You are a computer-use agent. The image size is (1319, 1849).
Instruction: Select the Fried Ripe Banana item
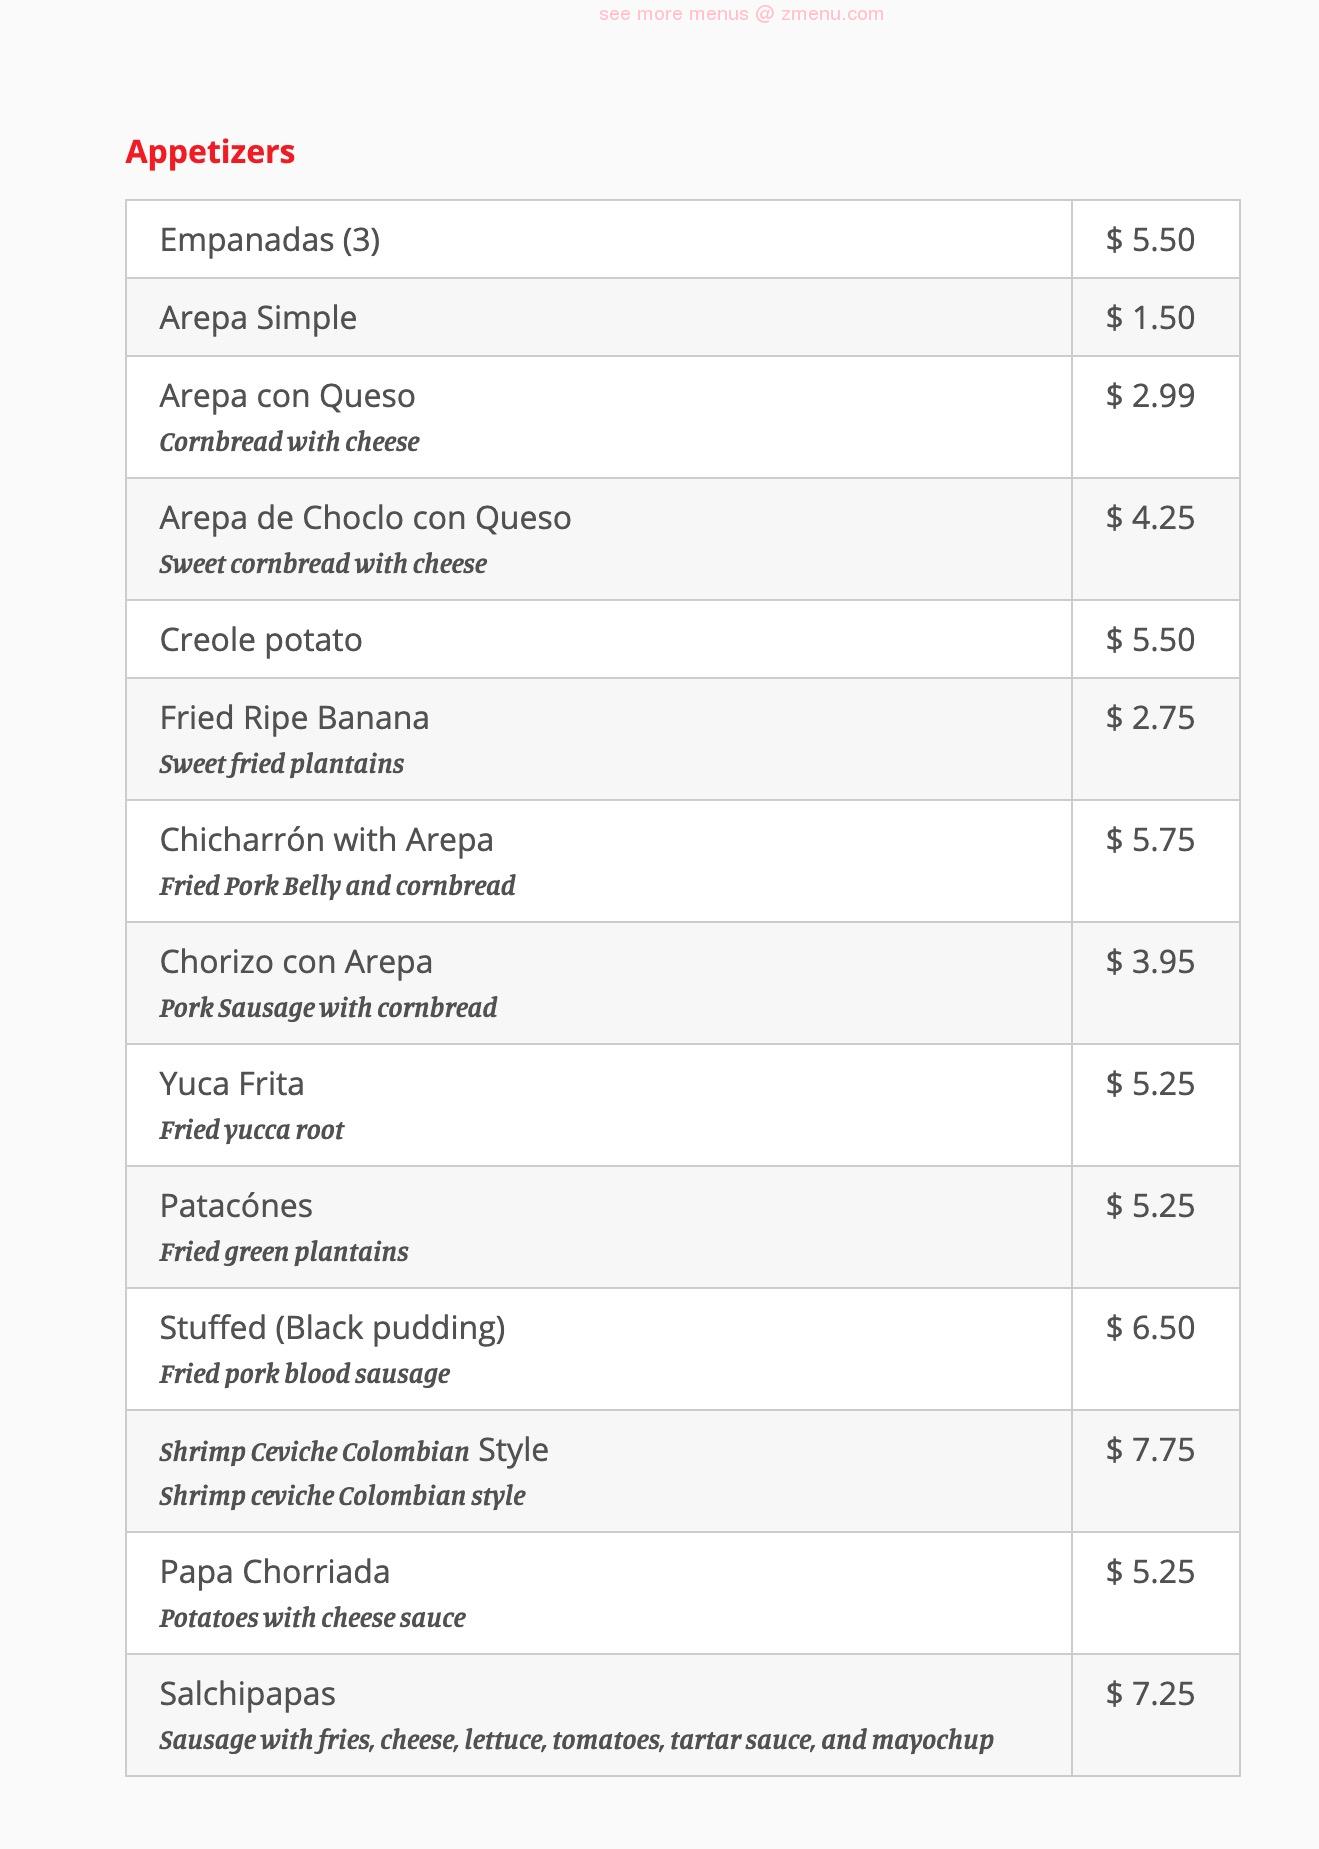pyautogui.click(x=294, y=718)
